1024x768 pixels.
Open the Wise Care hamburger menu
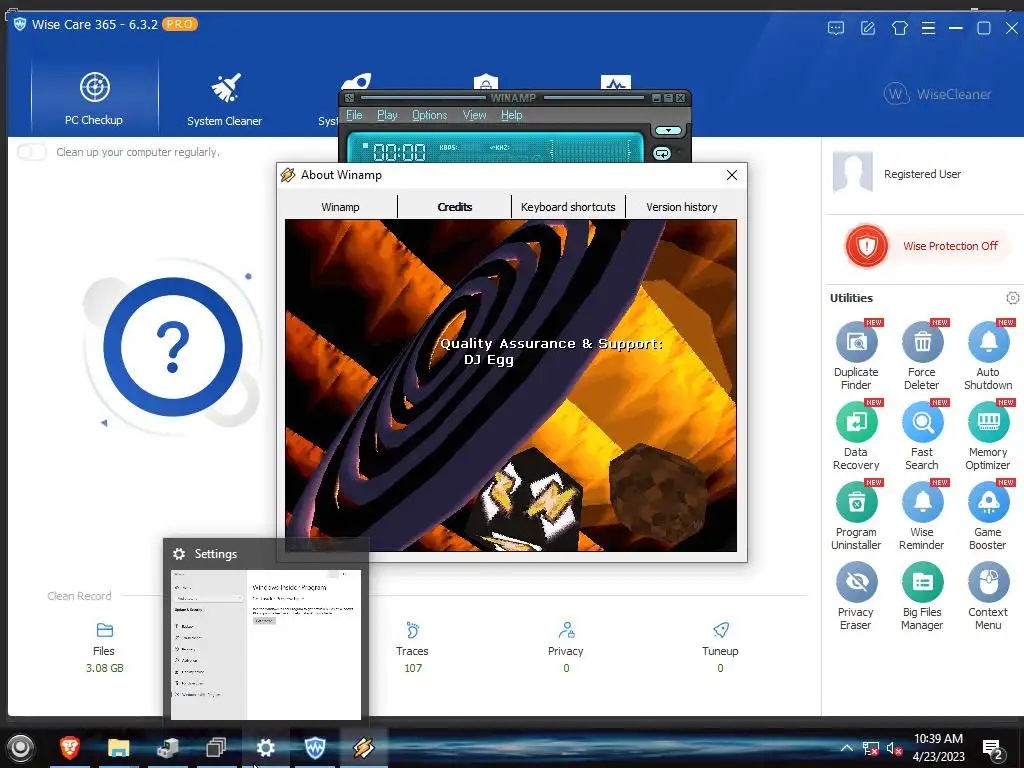coord(928,28)
